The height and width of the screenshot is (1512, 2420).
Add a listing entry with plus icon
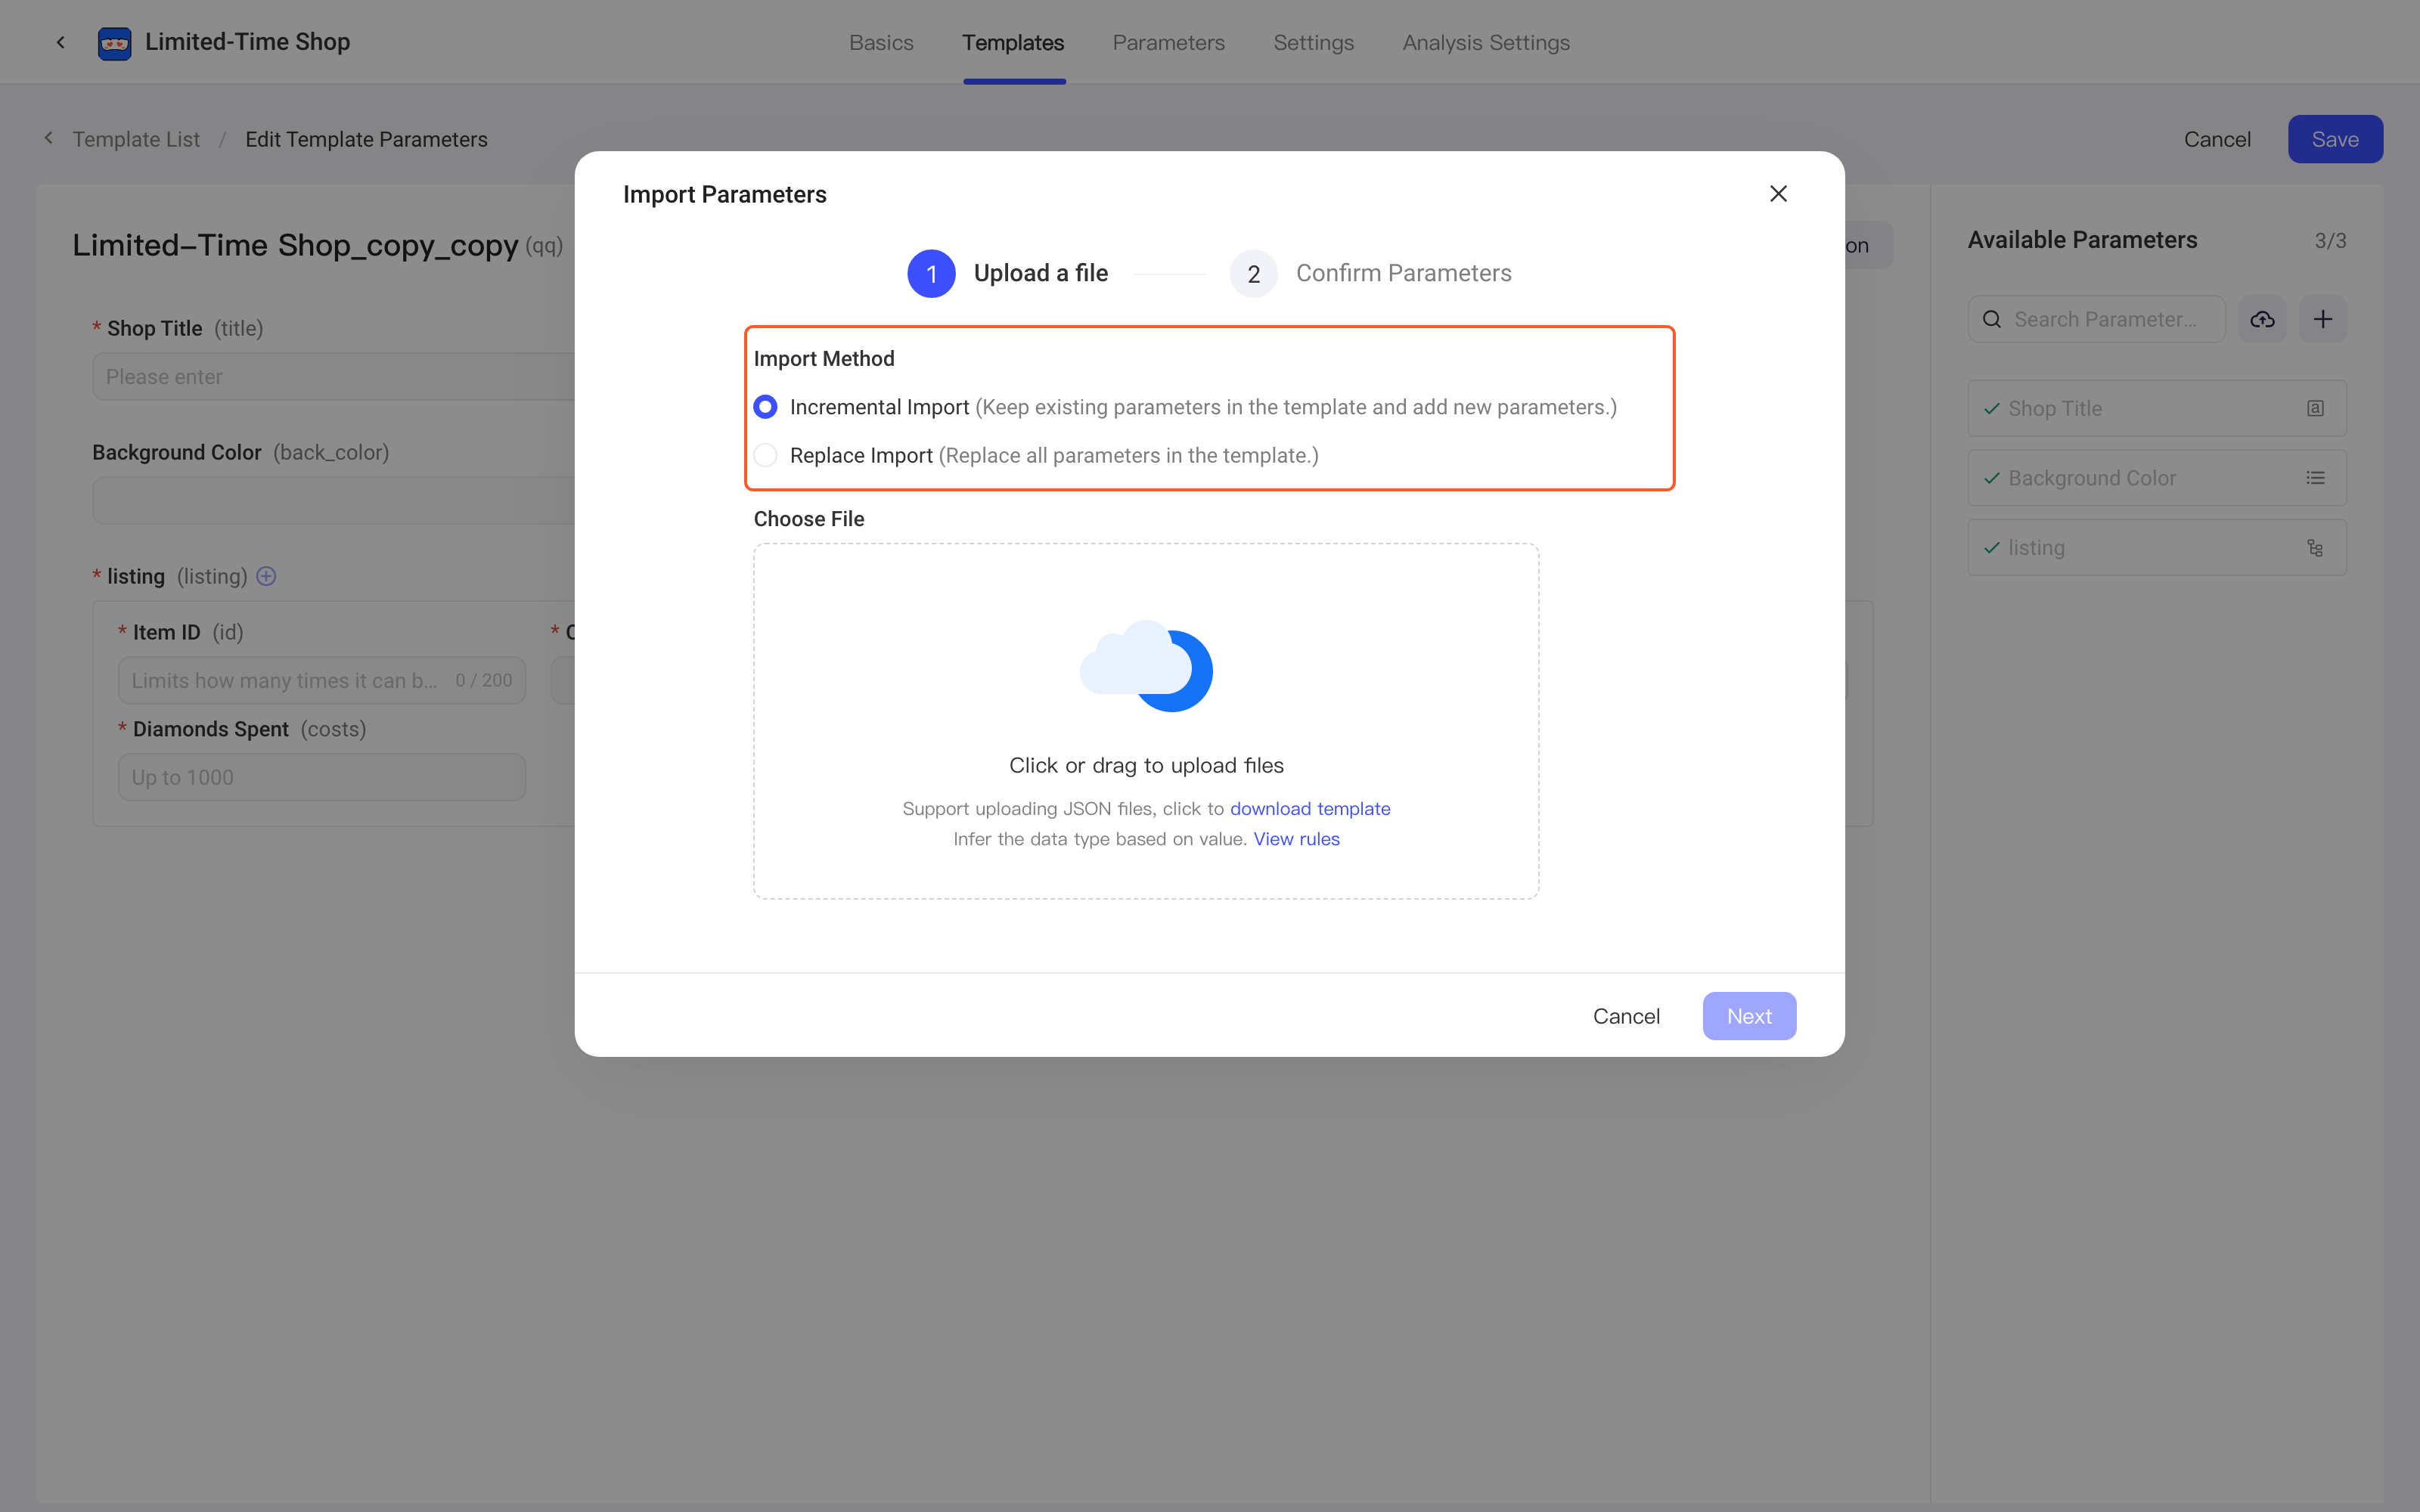tap(266, 576)
